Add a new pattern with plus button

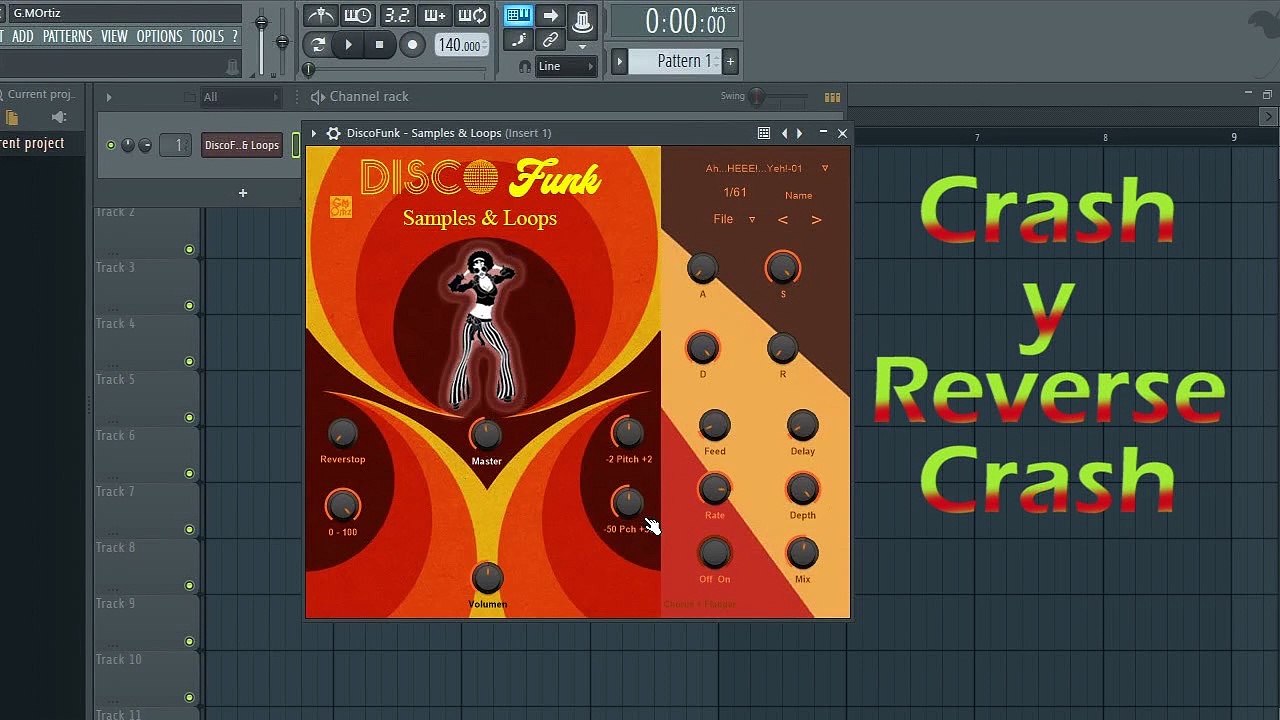(730, 62)
